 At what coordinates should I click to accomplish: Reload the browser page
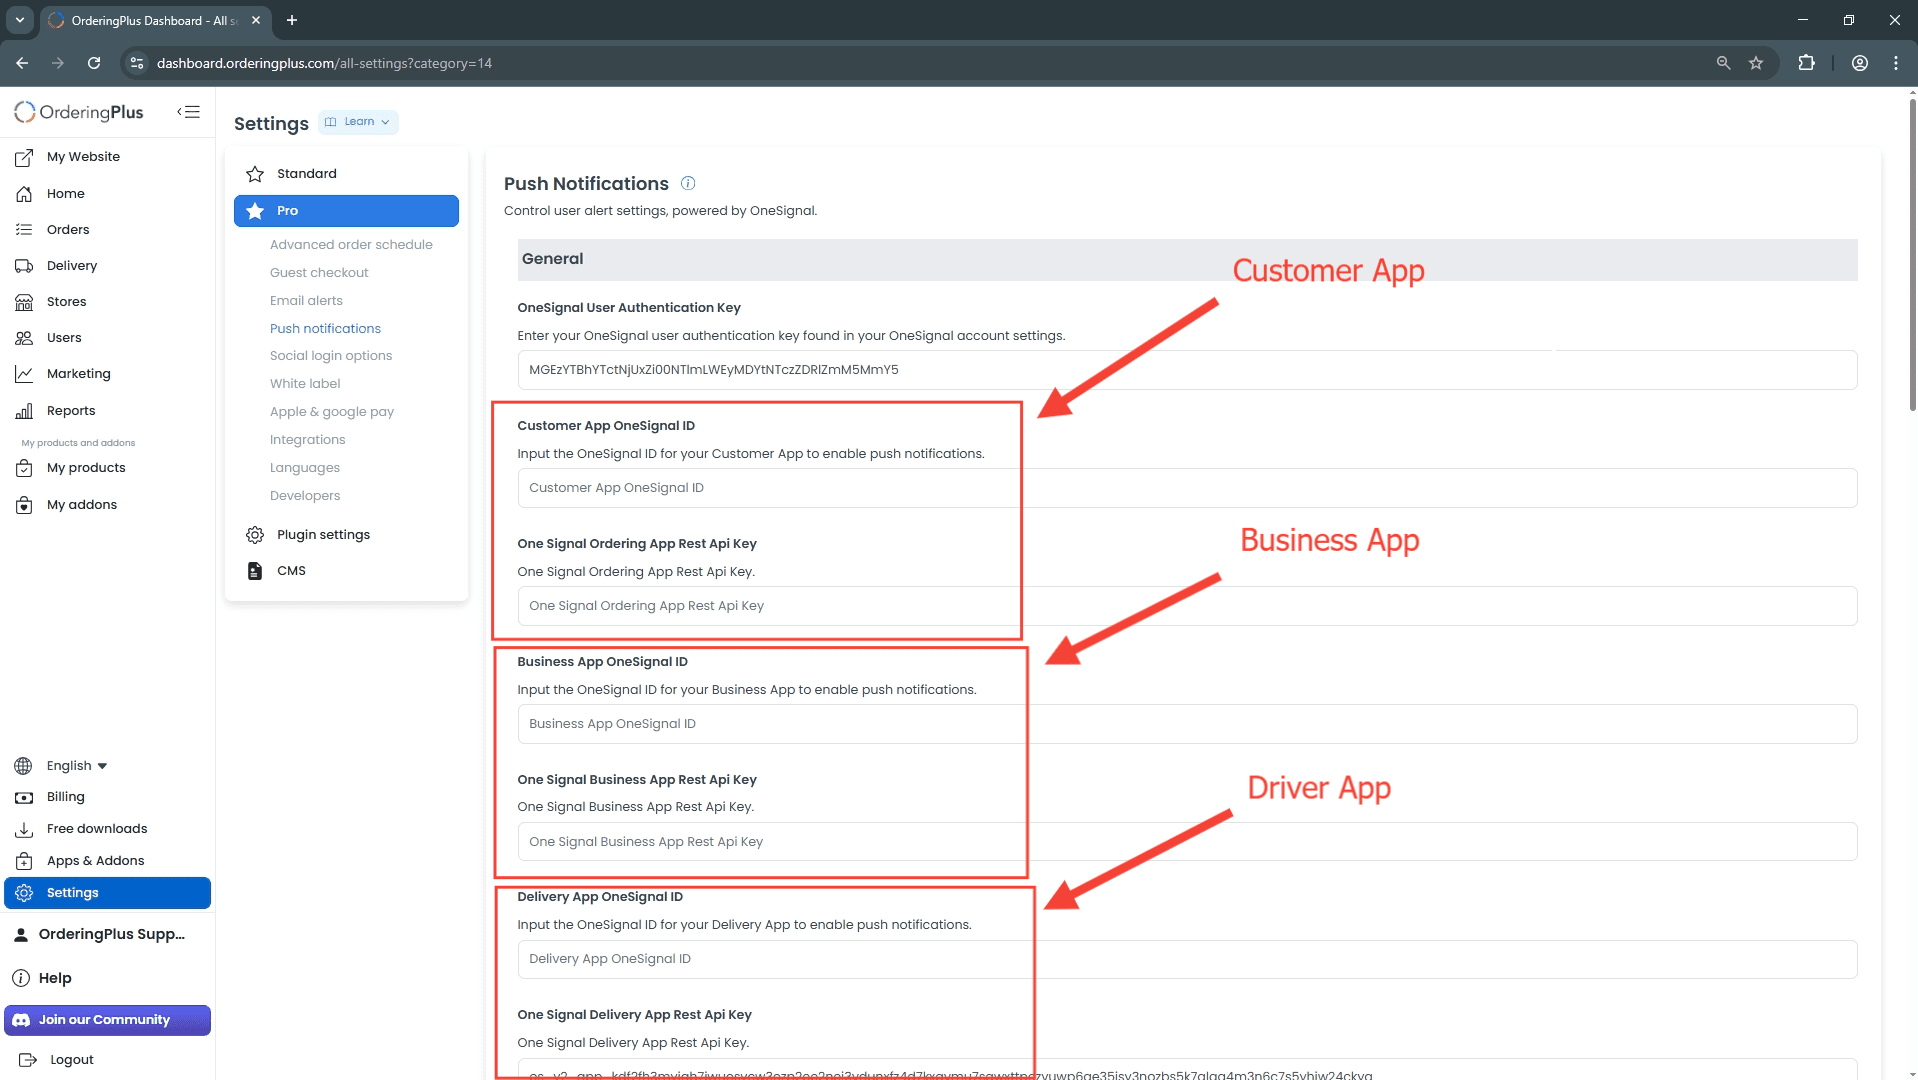(x=94, y=63)
